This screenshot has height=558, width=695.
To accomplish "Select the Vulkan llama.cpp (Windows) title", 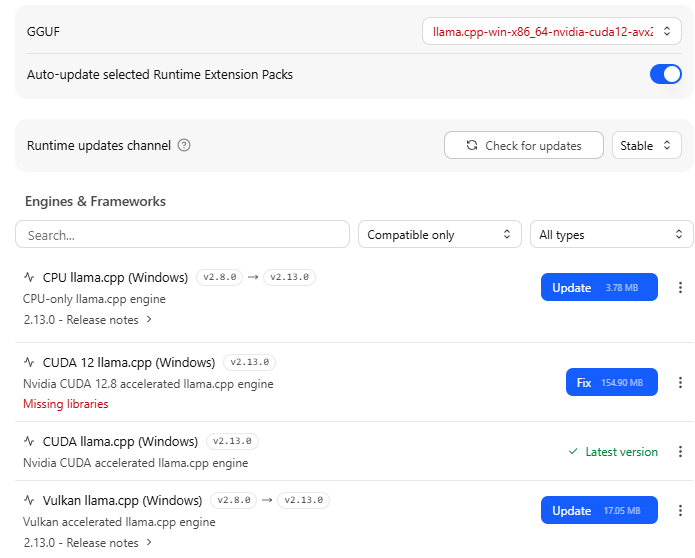I will (x=122, y=500).
